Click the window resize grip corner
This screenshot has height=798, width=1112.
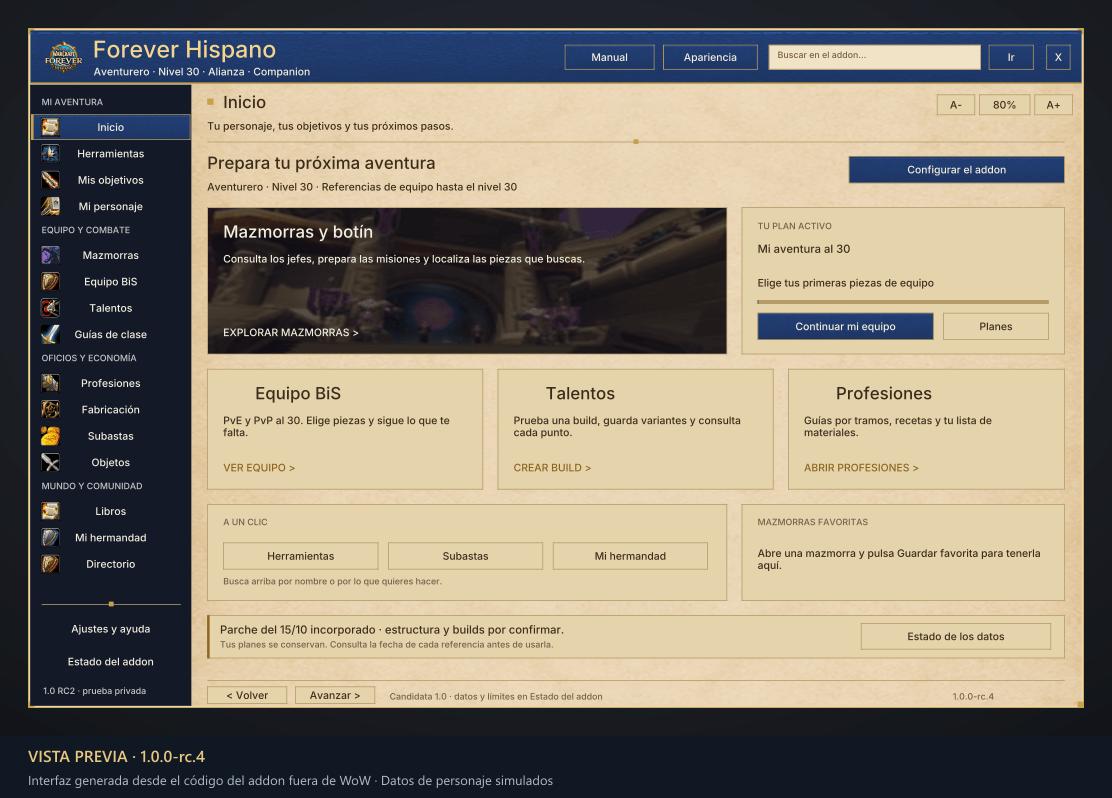coord(1079,704)
